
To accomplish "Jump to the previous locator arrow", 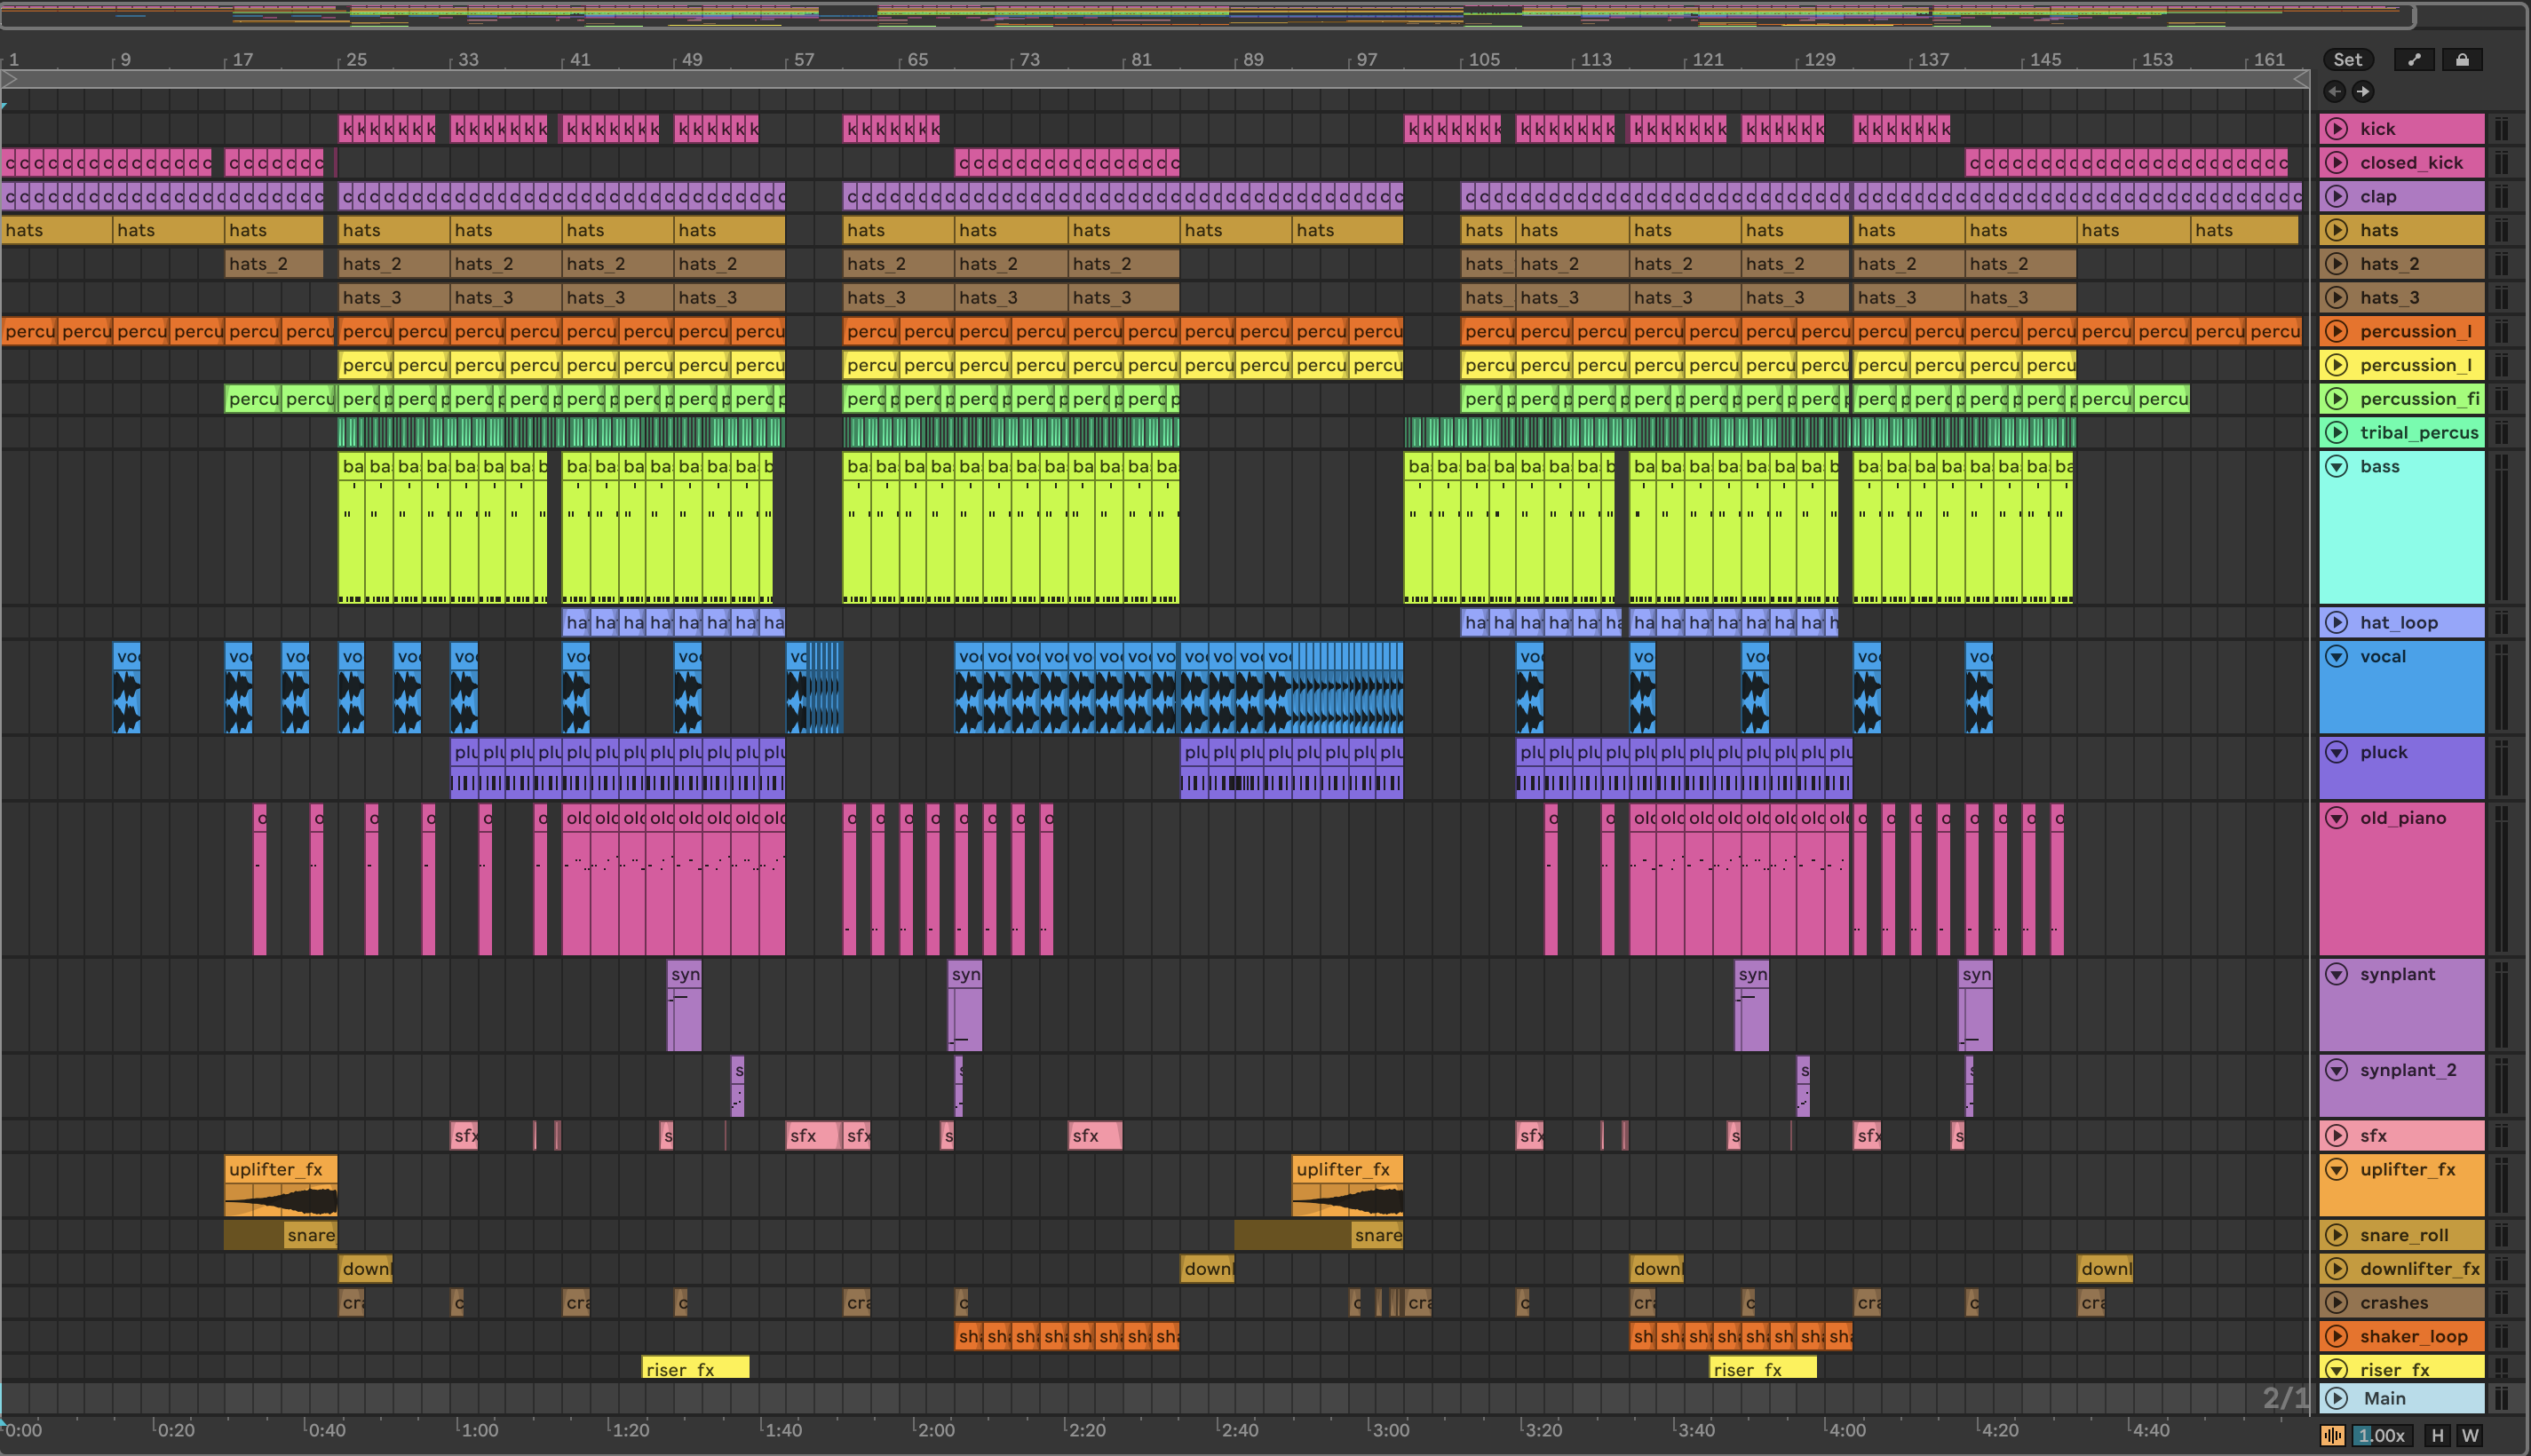I will (x=2335, y=92).
